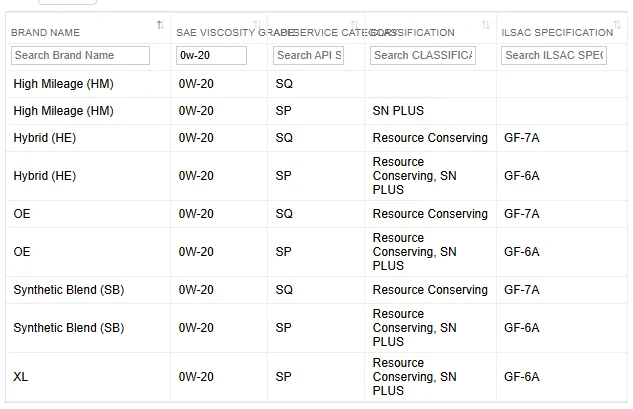Select the Hybrid (HE) GF-6A row
Image resolution: width=633 pixels, height=409 pixels.
click(316, 176)
